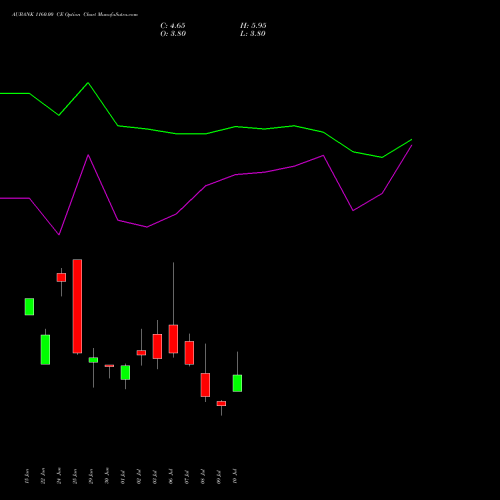Select the 09 Jul date label

click(219, 477)
